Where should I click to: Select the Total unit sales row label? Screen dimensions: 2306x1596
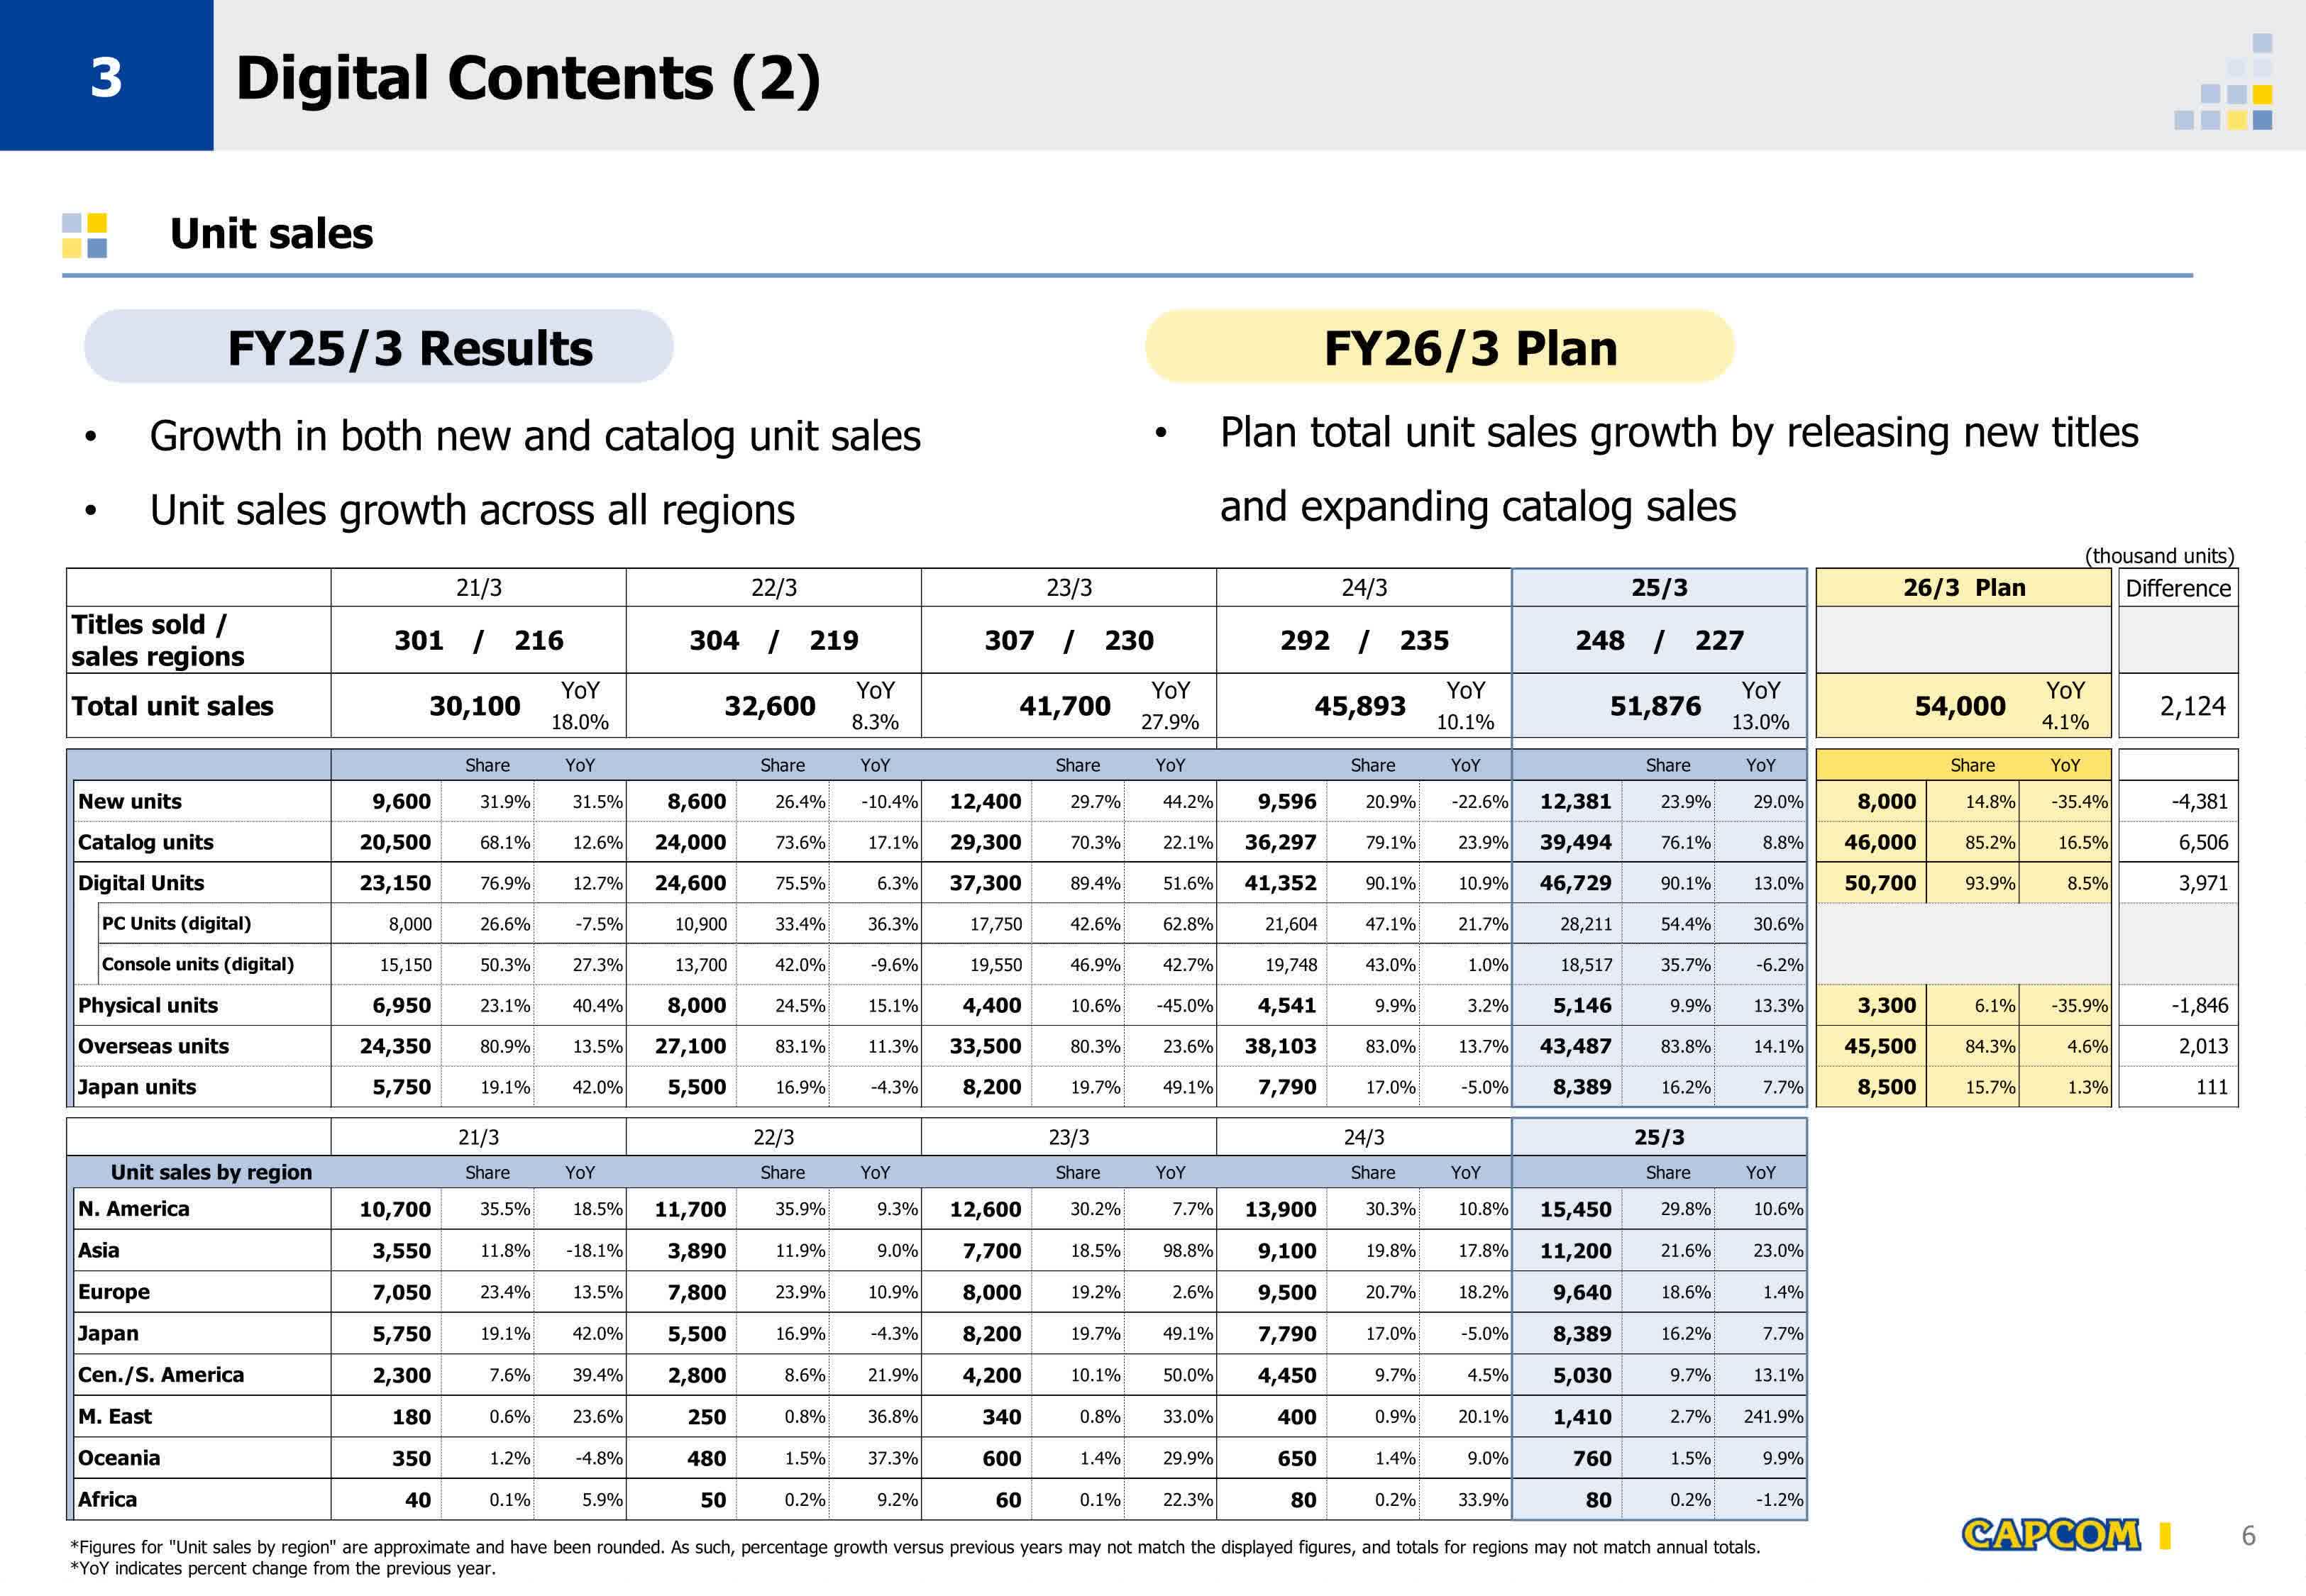(172, 706)
